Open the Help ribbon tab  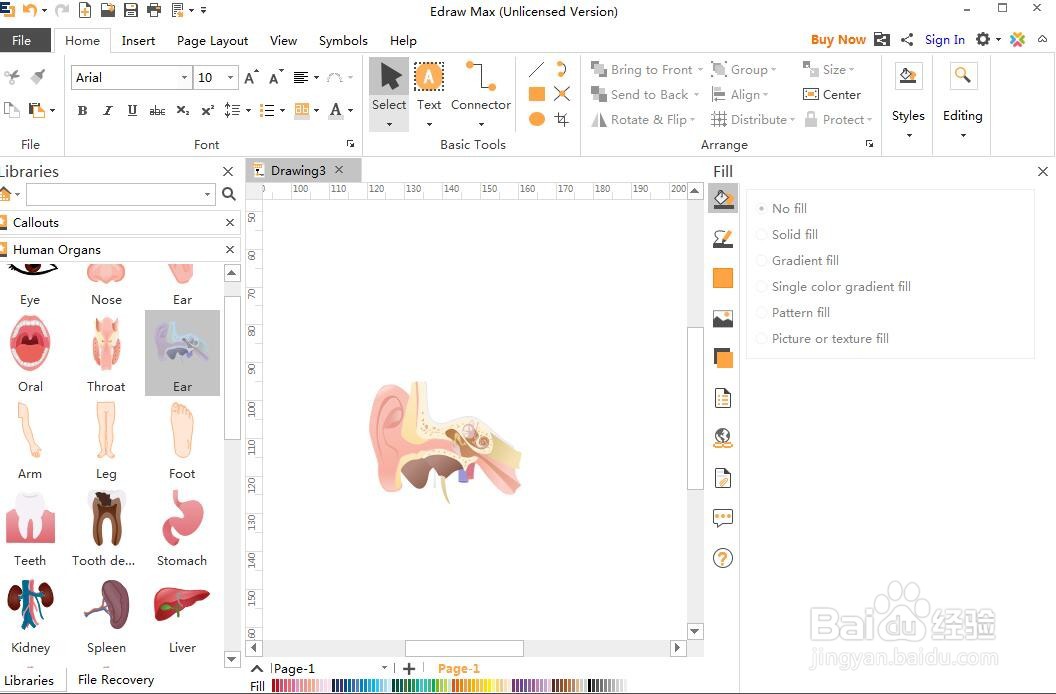coord(403,40)
